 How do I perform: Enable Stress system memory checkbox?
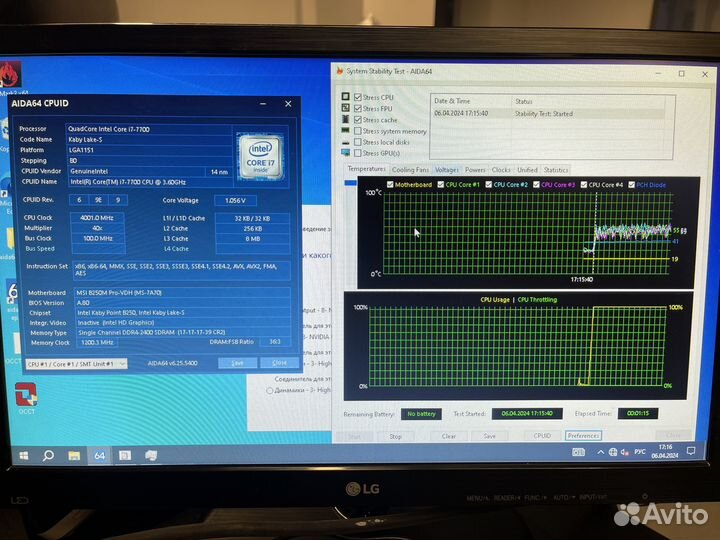click(x=358, y=131)
